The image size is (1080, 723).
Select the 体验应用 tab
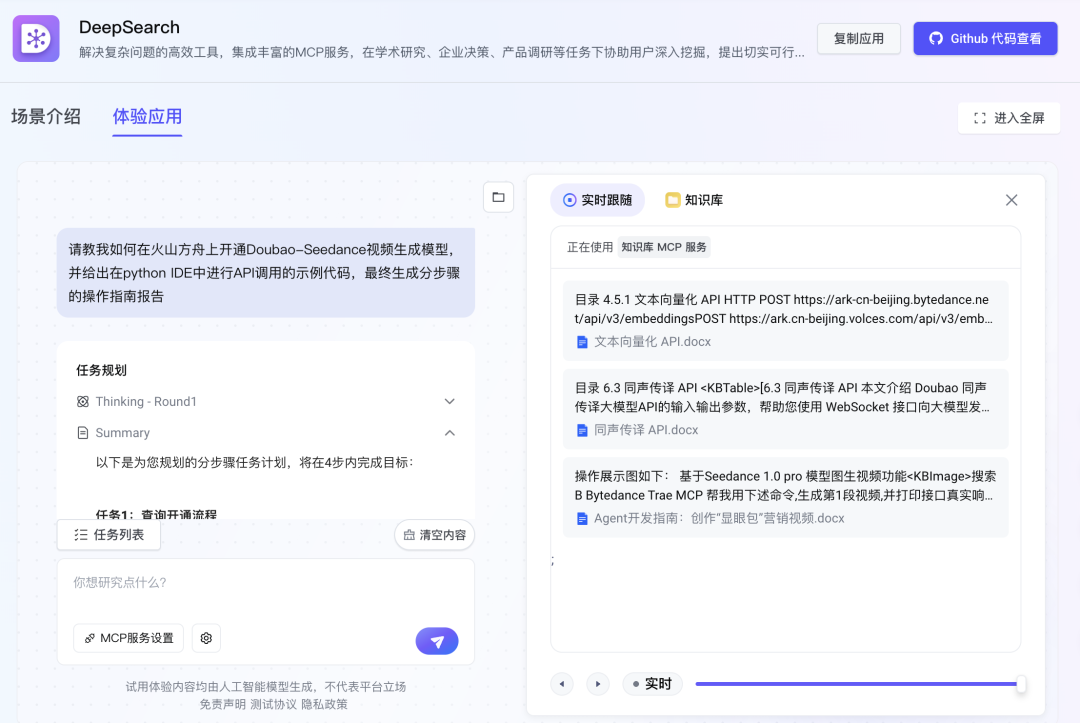tap(147, 116)
